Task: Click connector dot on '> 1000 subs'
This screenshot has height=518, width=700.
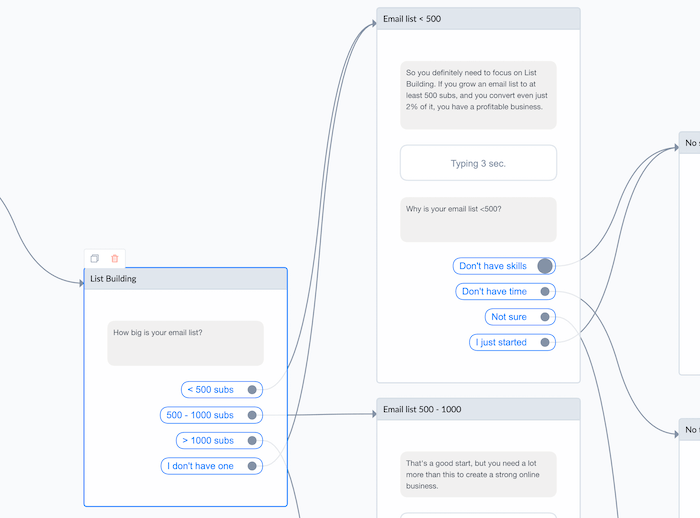Action: 252,440
